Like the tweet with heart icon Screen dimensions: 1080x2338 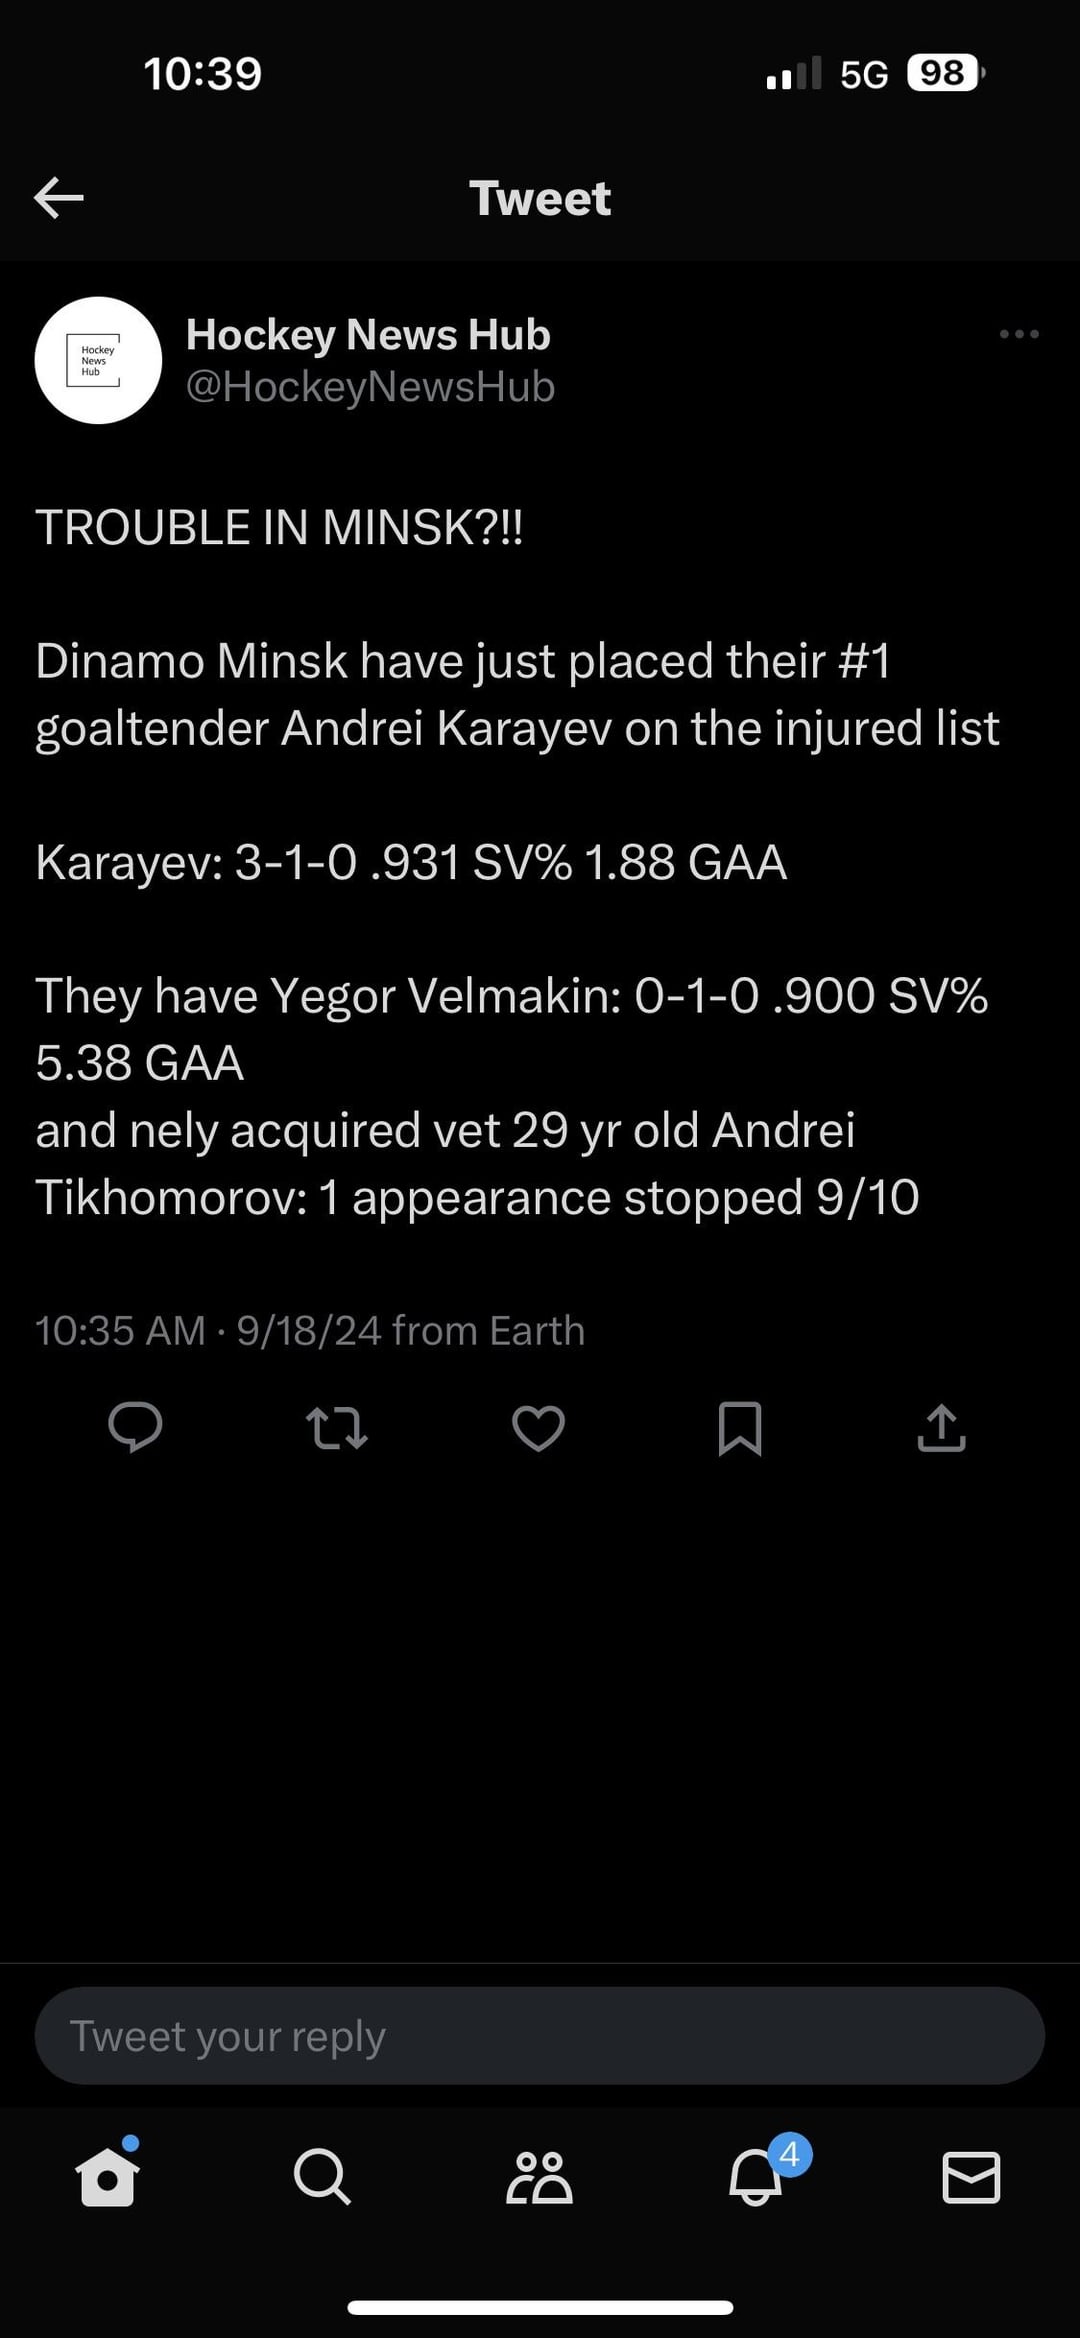pos(538,1428)
